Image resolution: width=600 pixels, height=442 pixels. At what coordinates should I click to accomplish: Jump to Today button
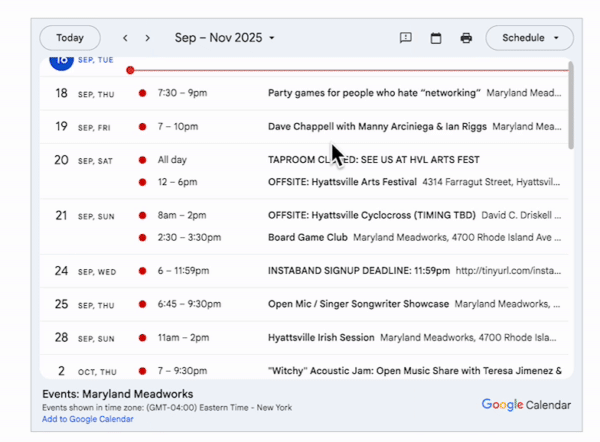[x=70, y=38]
